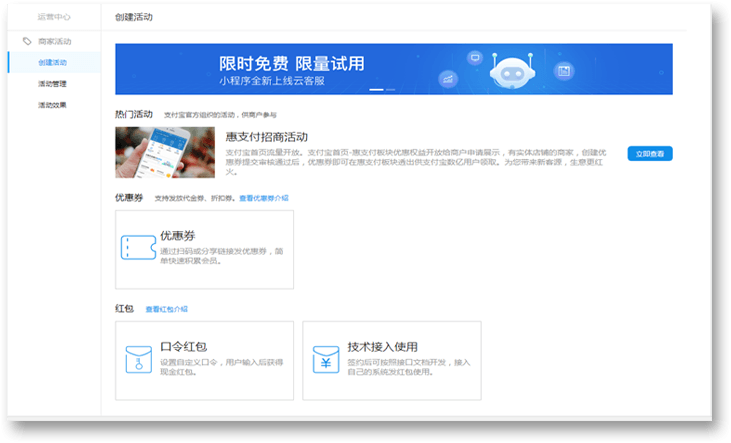731x443 pixels.
Task: Click the 创建活动 page heading
Action: (134, 17)
